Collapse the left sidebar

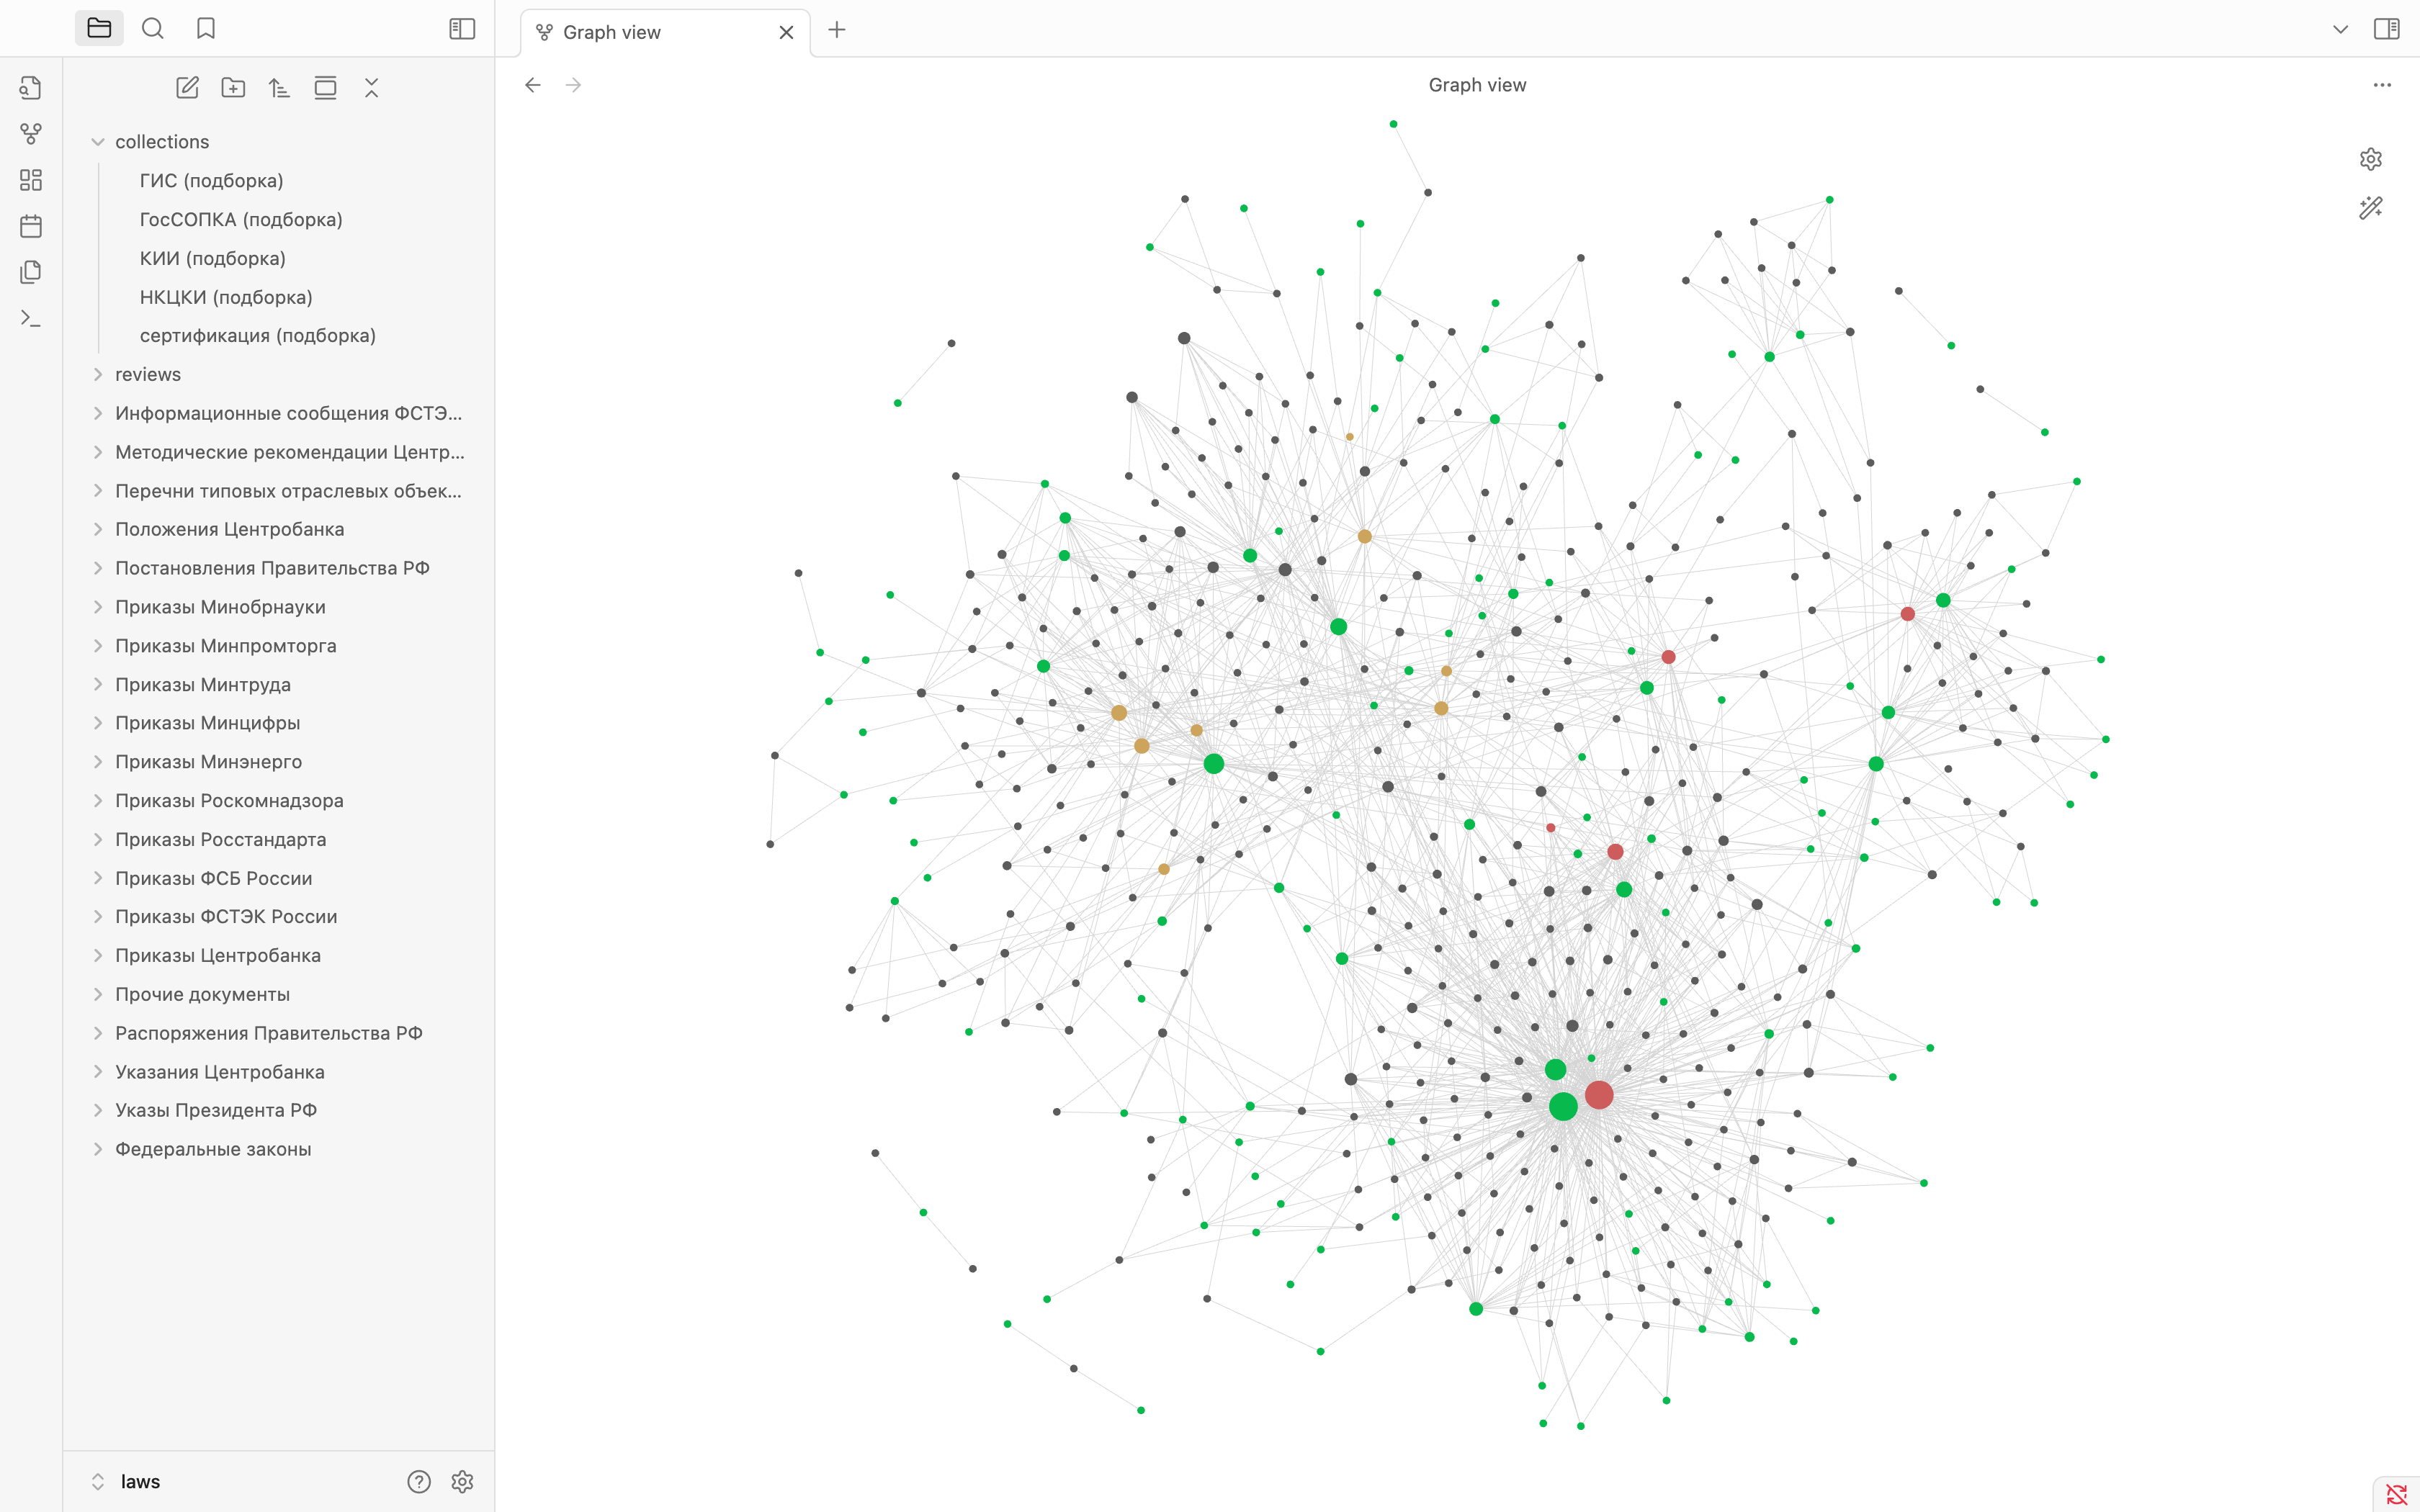pyautogui.click(x=462, y=29)
